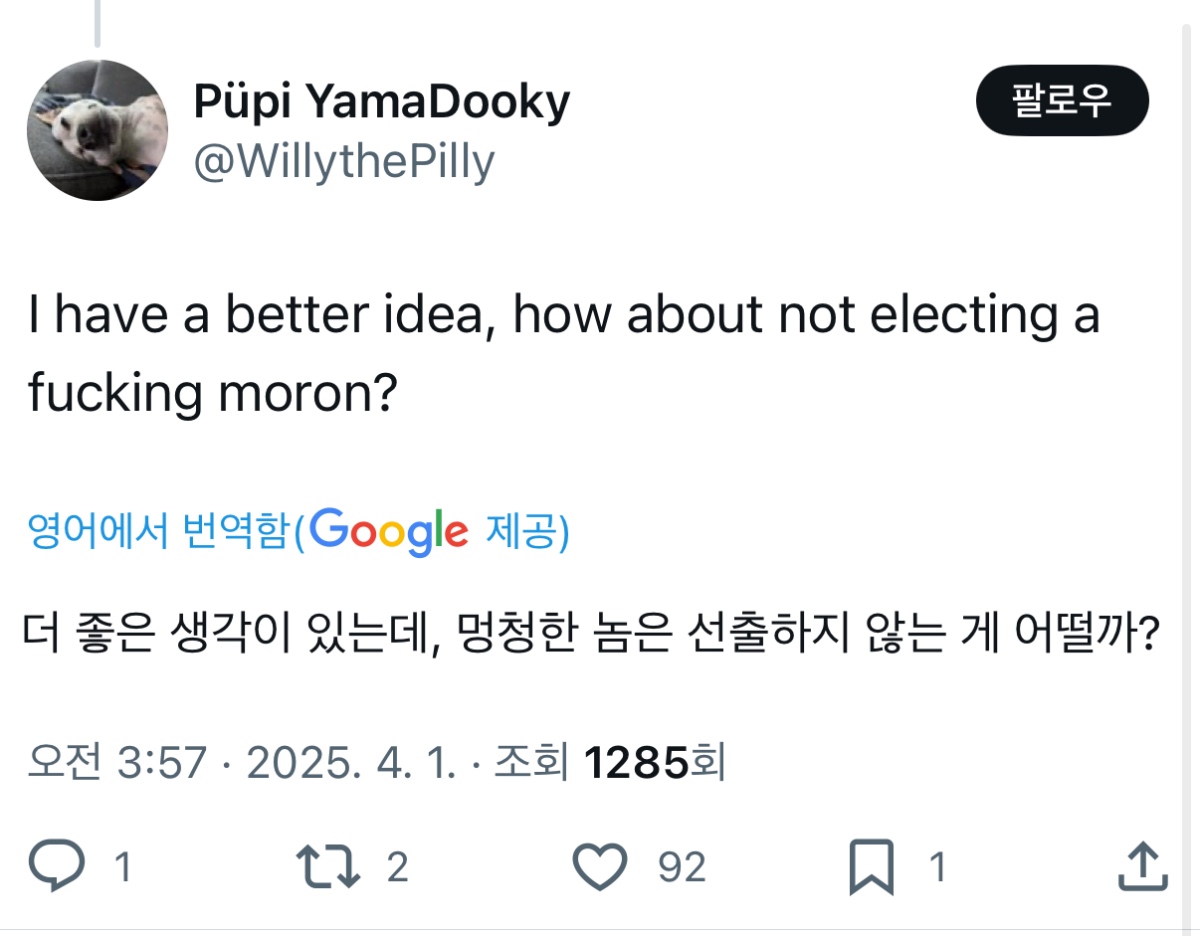Follow the user with the 팔로우 button
Screen dimensions: 1200x936
coord(1062,100)
